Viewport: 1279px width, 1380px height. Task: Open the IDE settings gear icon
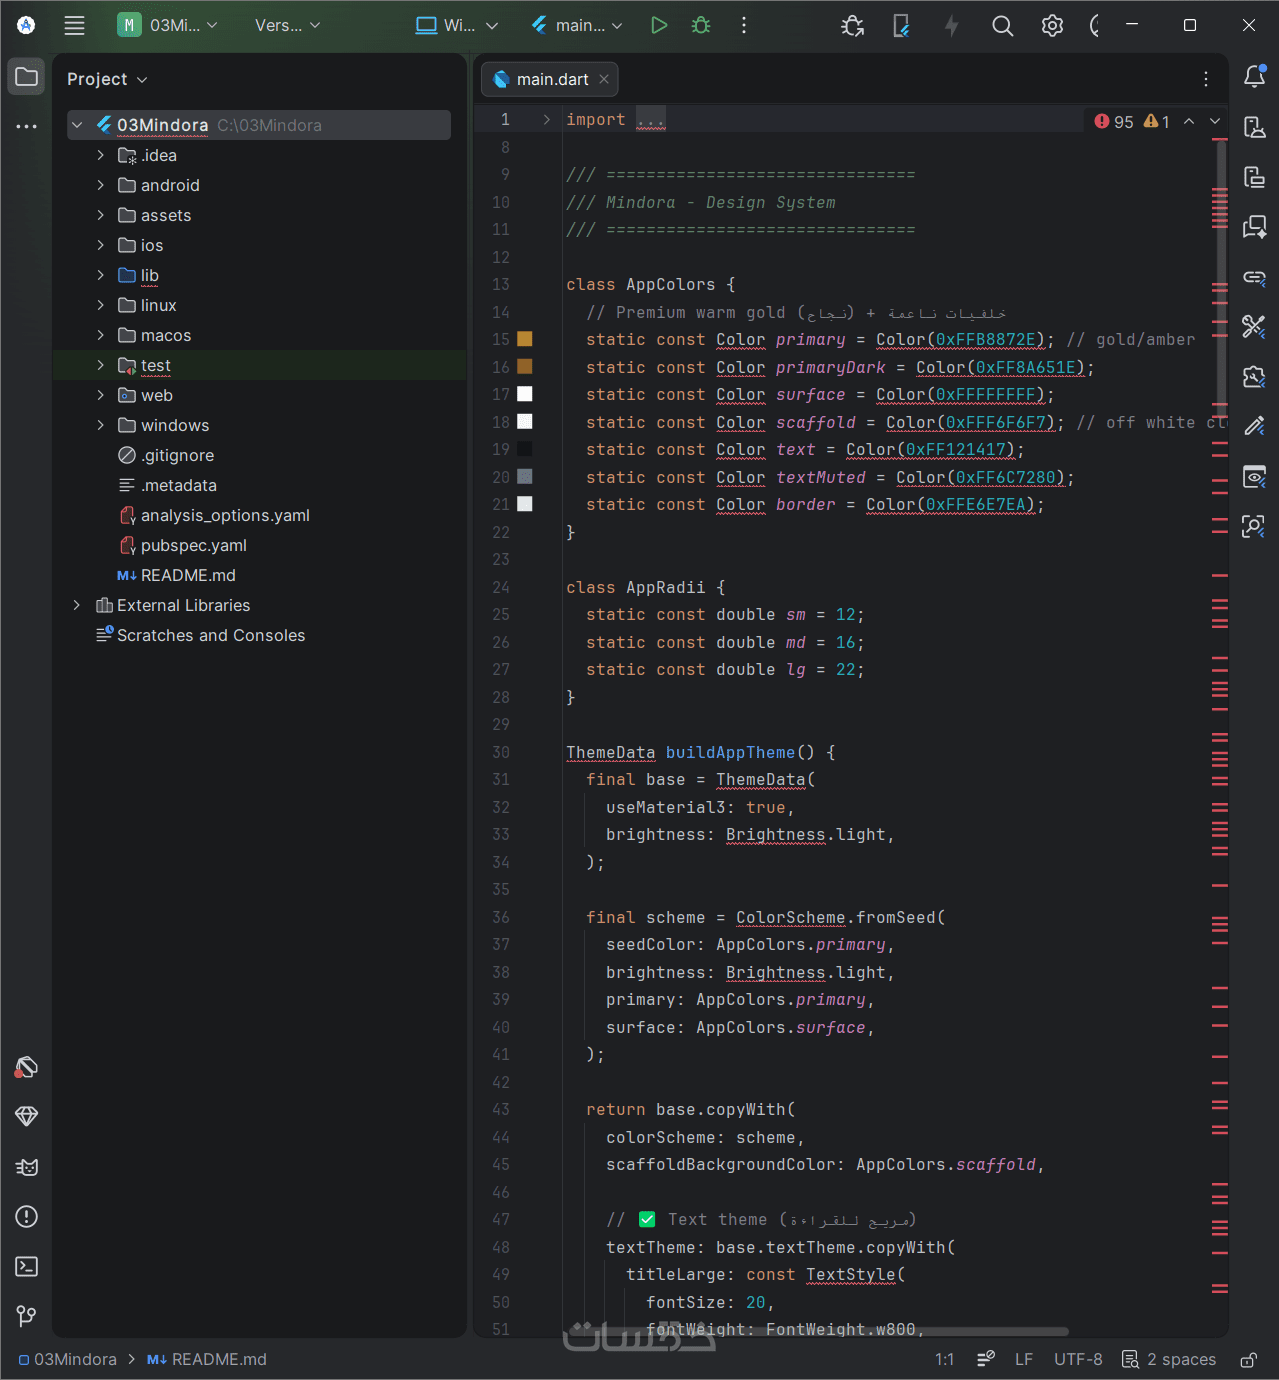click(1052, 26)
